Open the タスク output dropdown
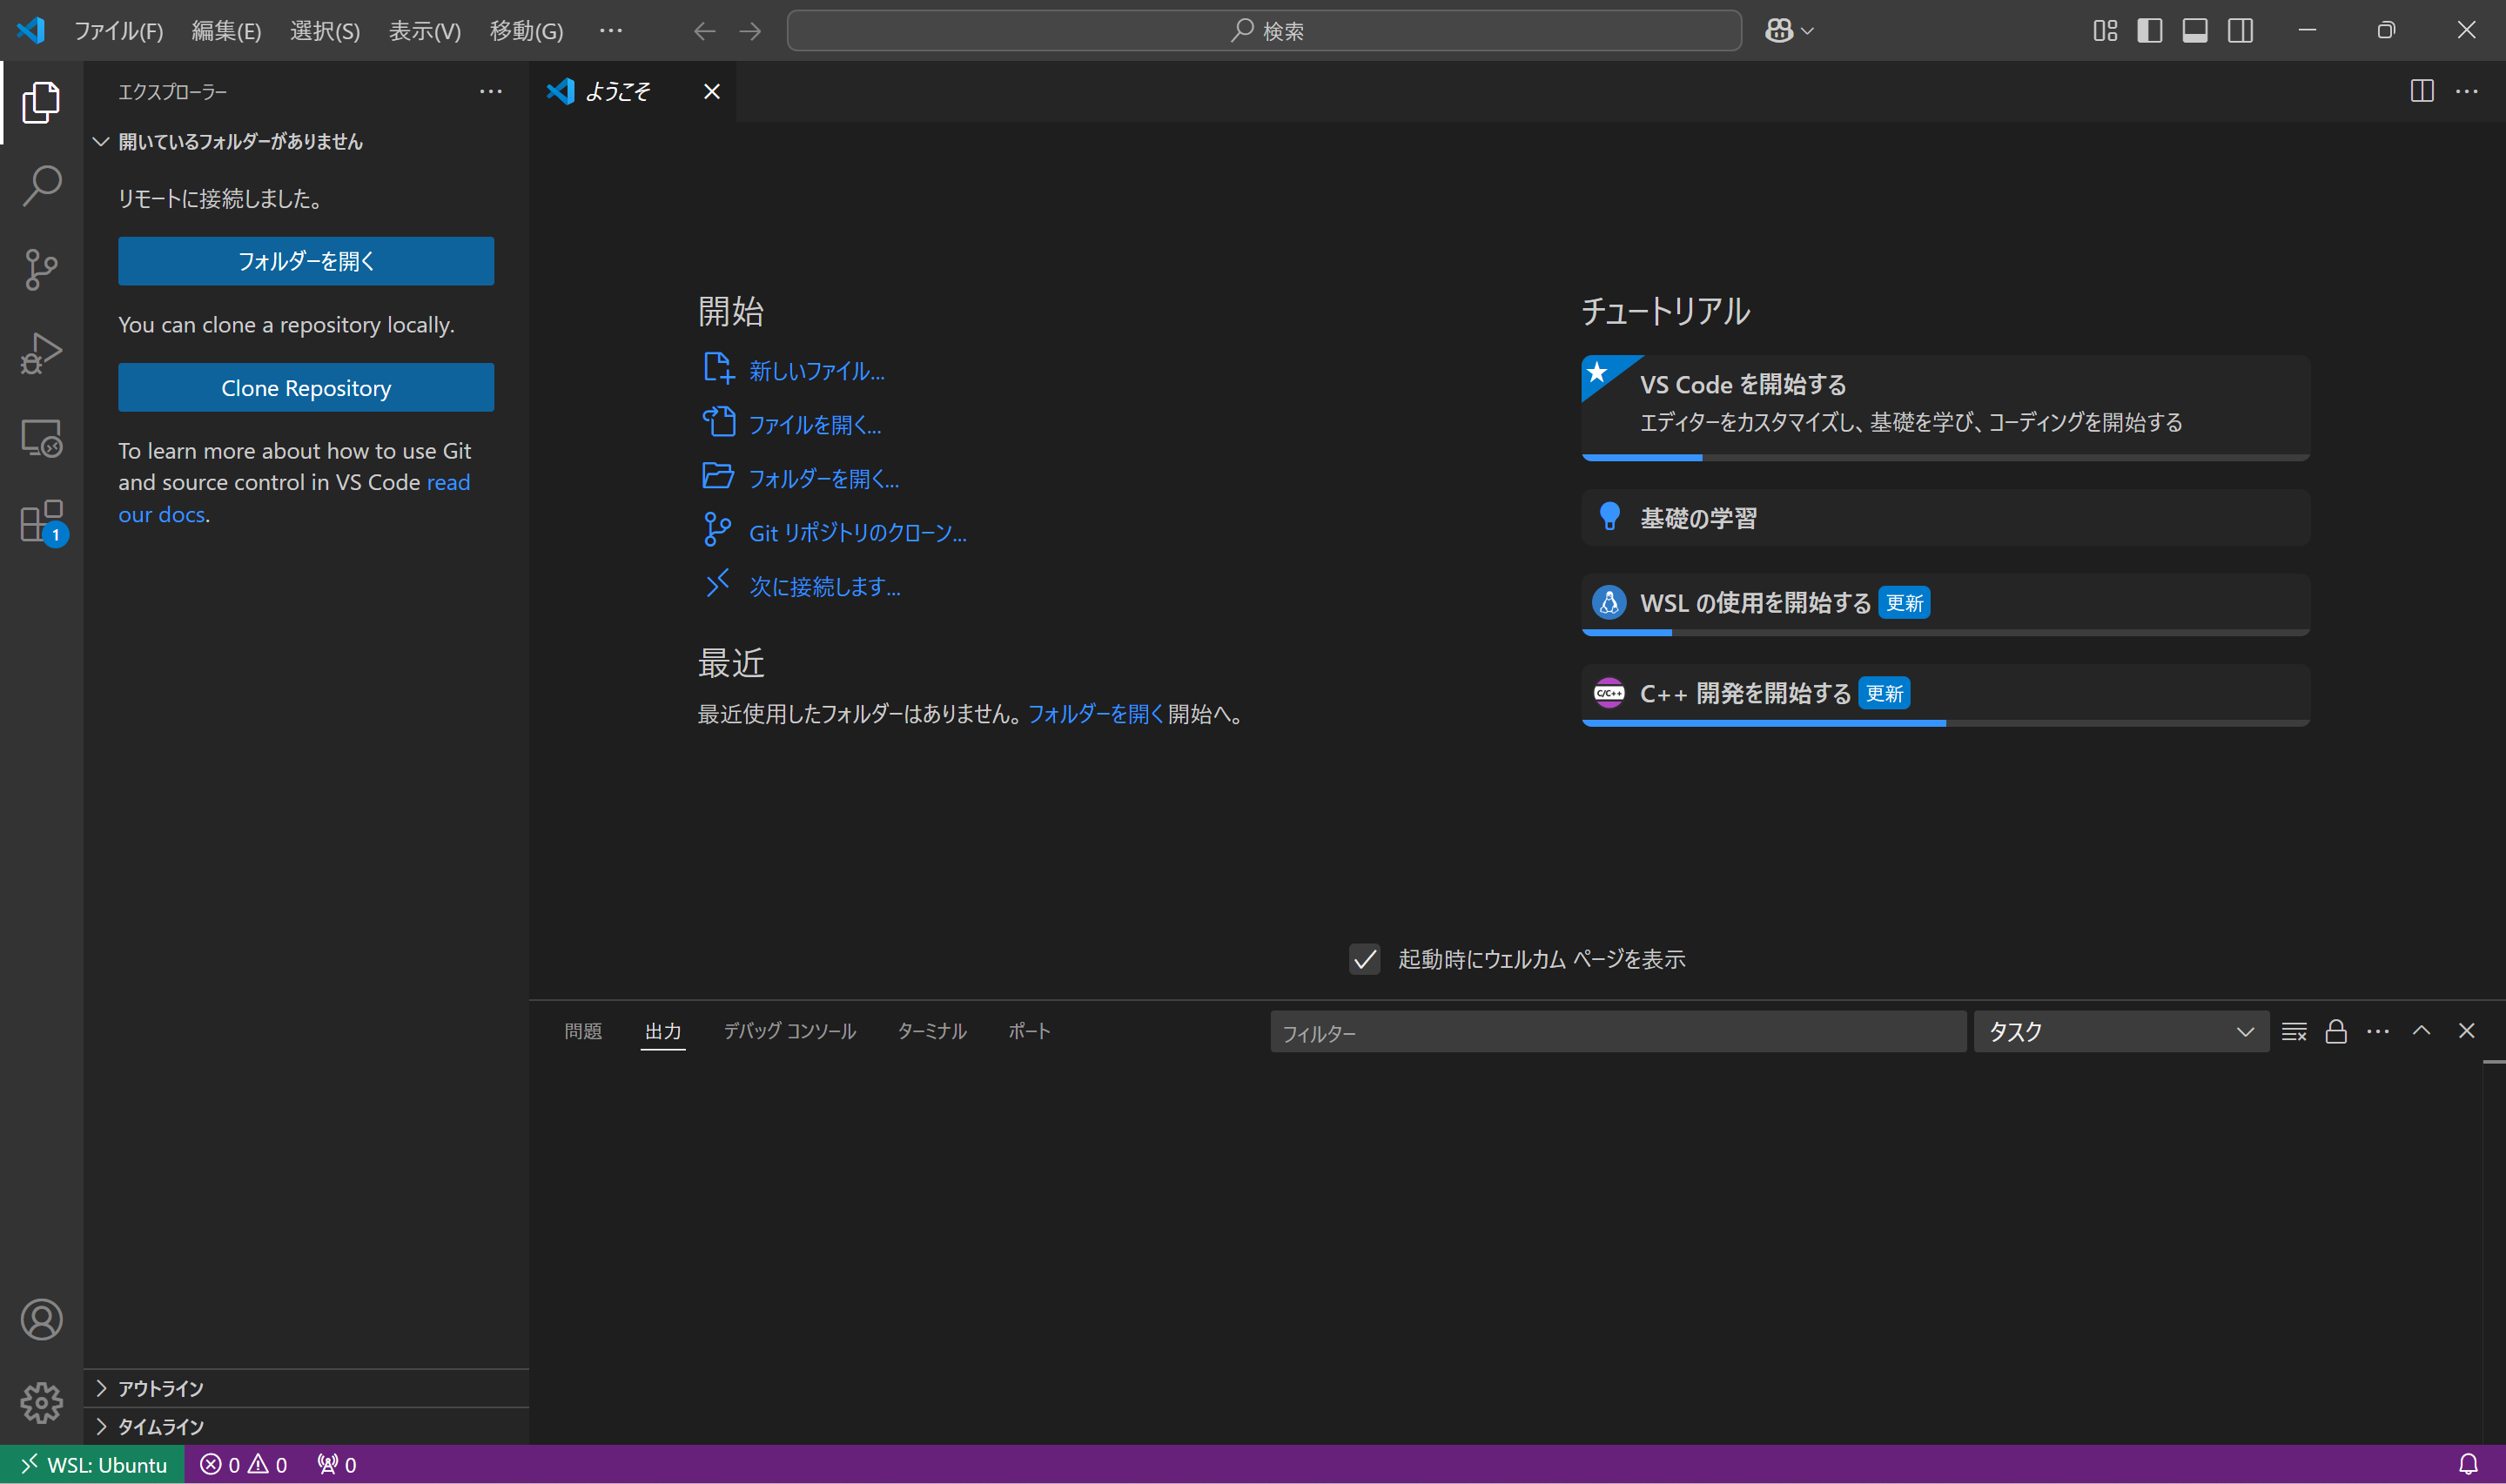 2120,1031
